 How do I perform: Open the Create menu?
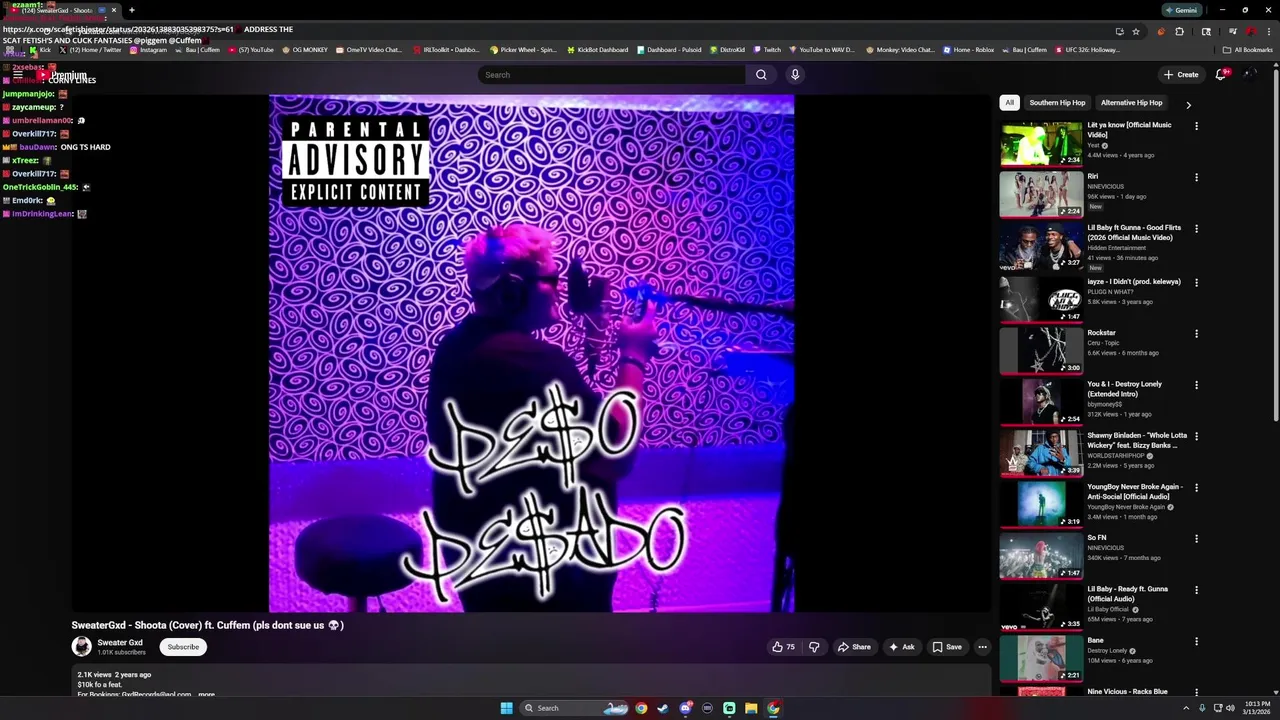tap(1181, 74)
